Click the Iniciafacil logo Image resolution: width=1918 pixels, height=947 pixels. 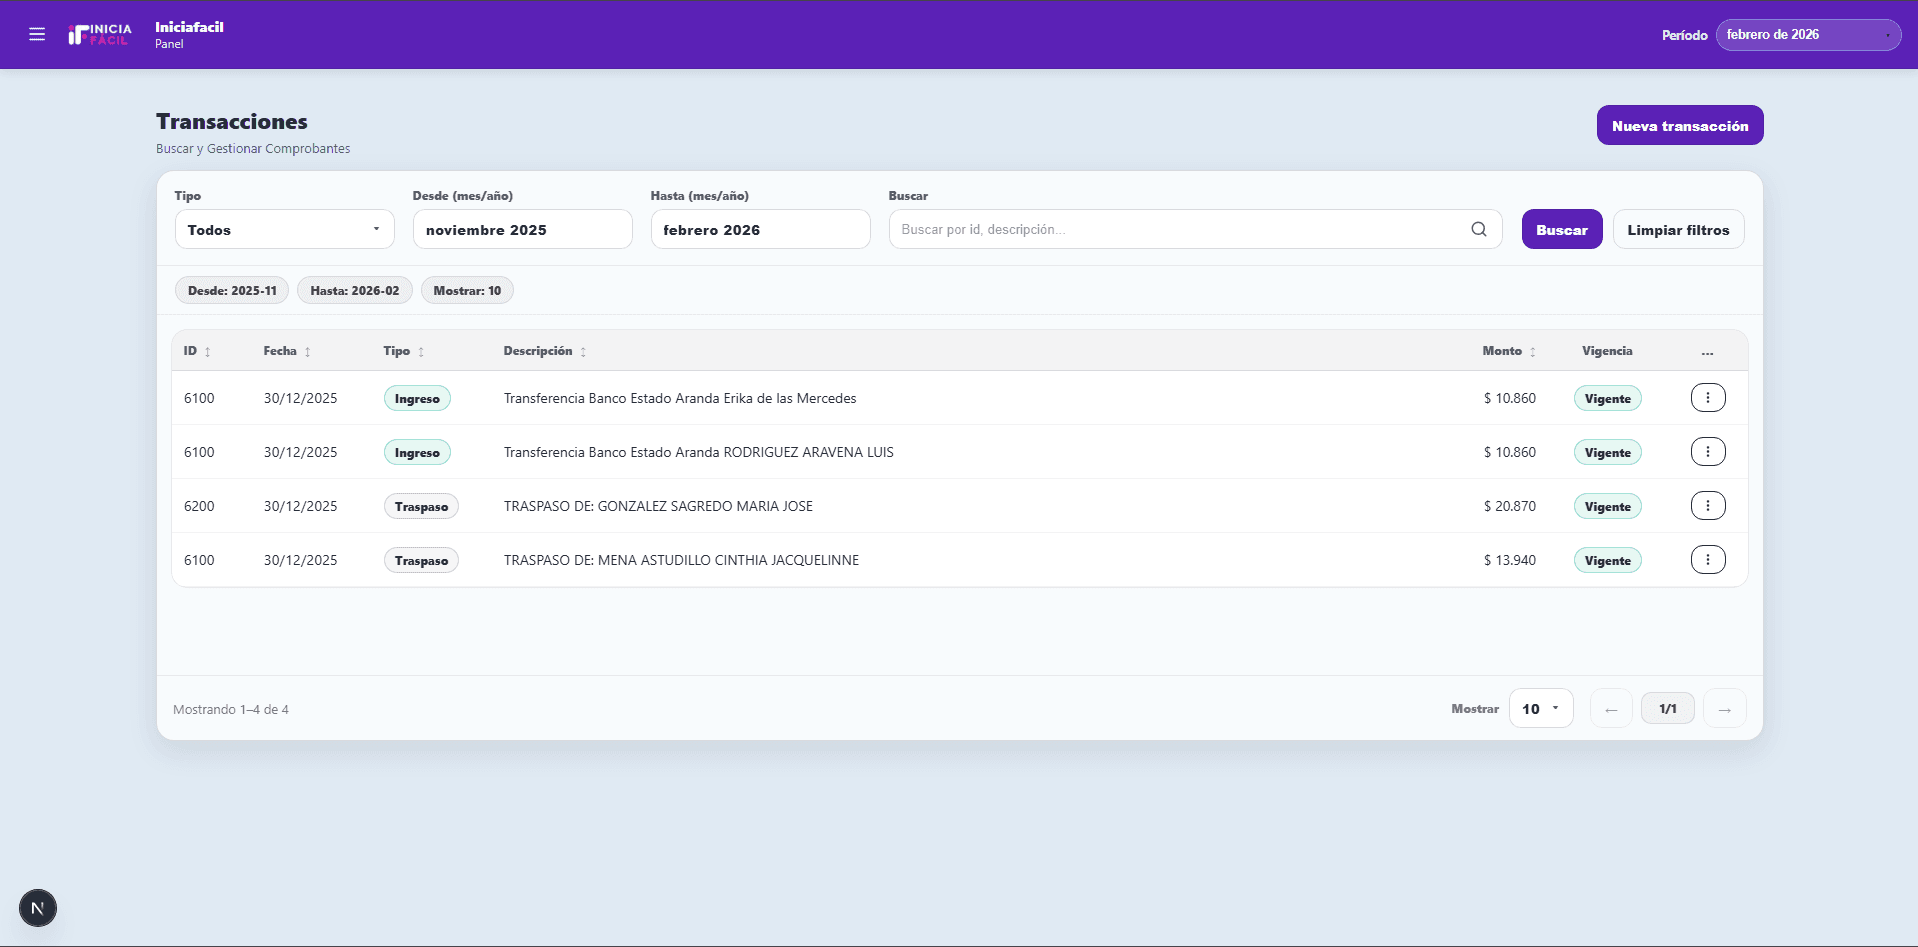click(100, 35)
